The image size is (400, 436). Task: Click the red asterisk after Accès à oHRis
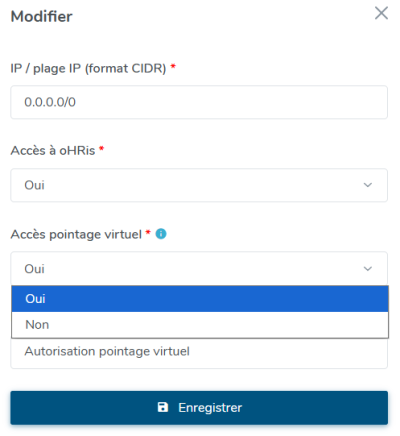click(102, 149)
